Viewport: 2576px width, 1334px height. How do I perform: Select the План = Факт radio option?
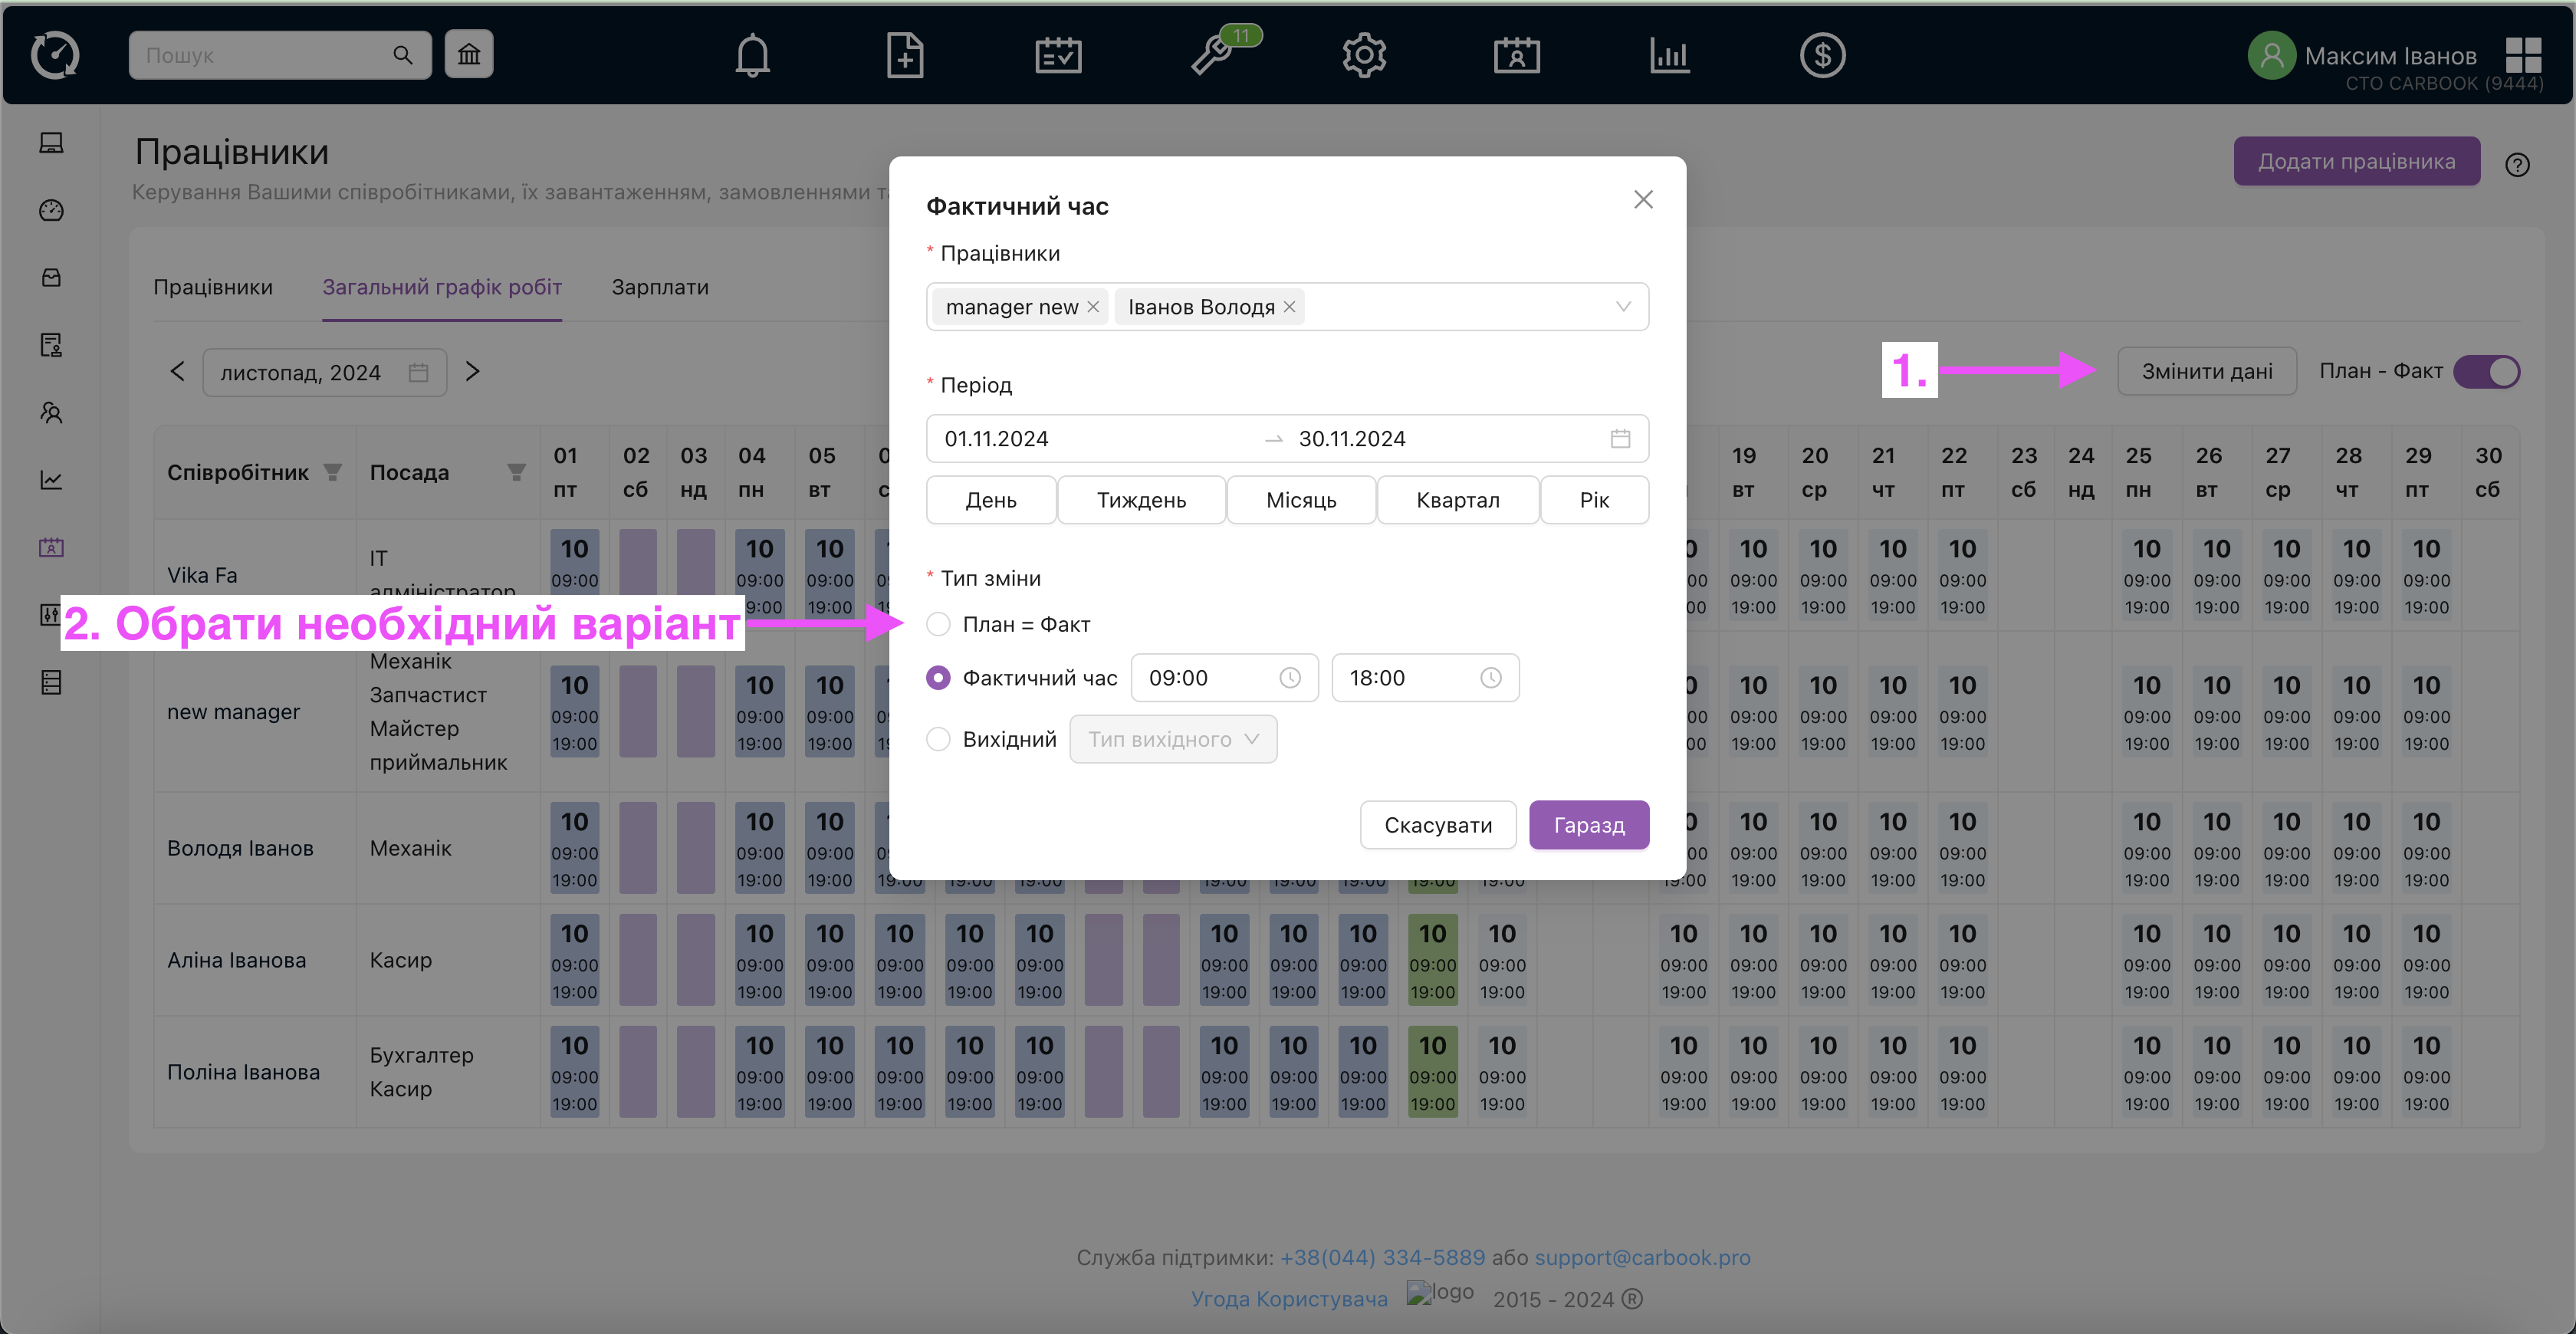[938, 624]
